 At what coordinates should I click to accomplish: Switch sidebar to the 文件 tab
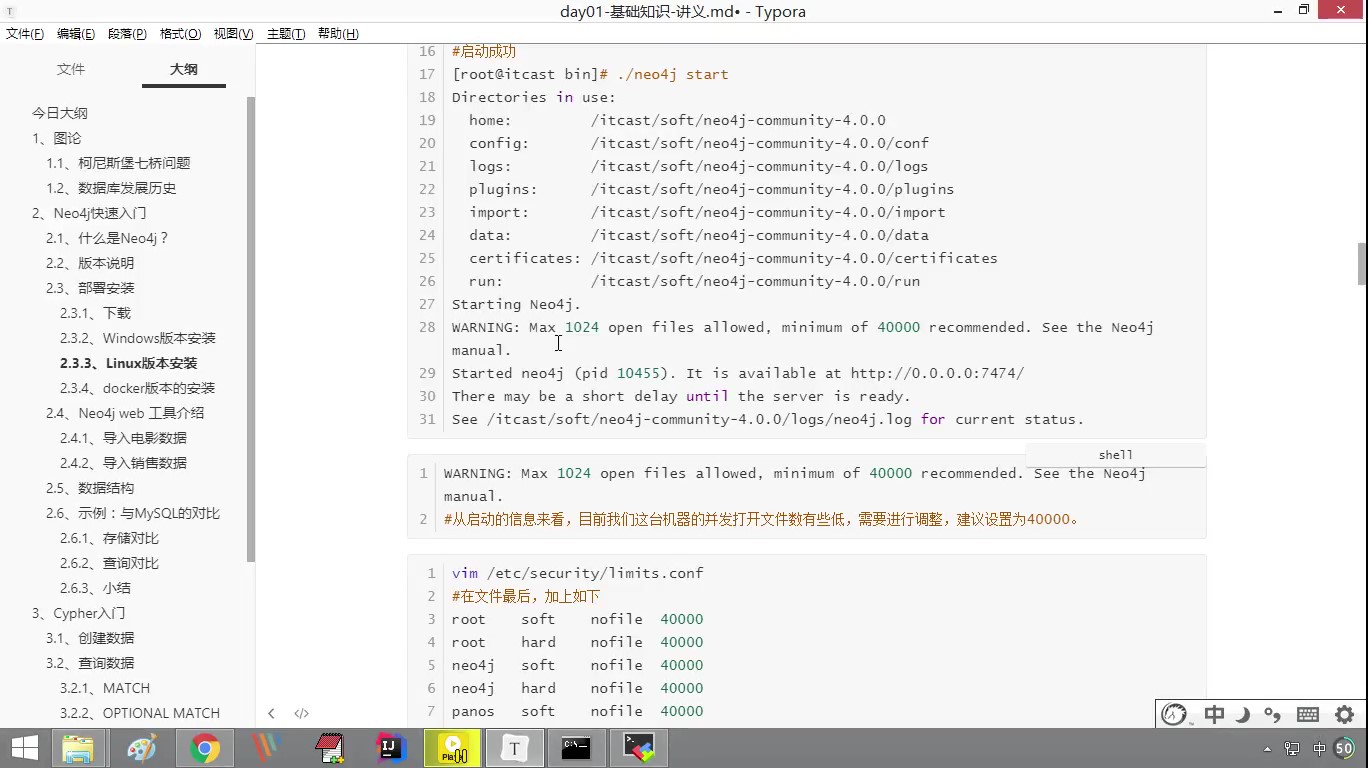[71, 69]
